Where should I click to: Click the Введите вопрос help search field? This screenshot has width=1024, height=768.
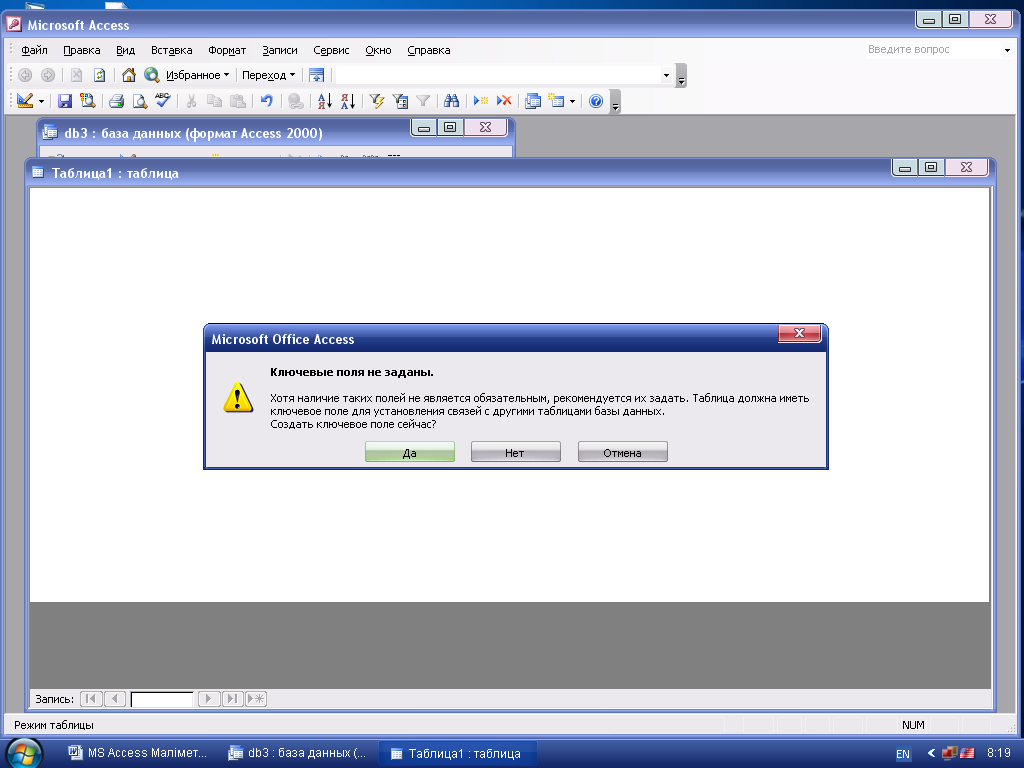tap(933, 50)
